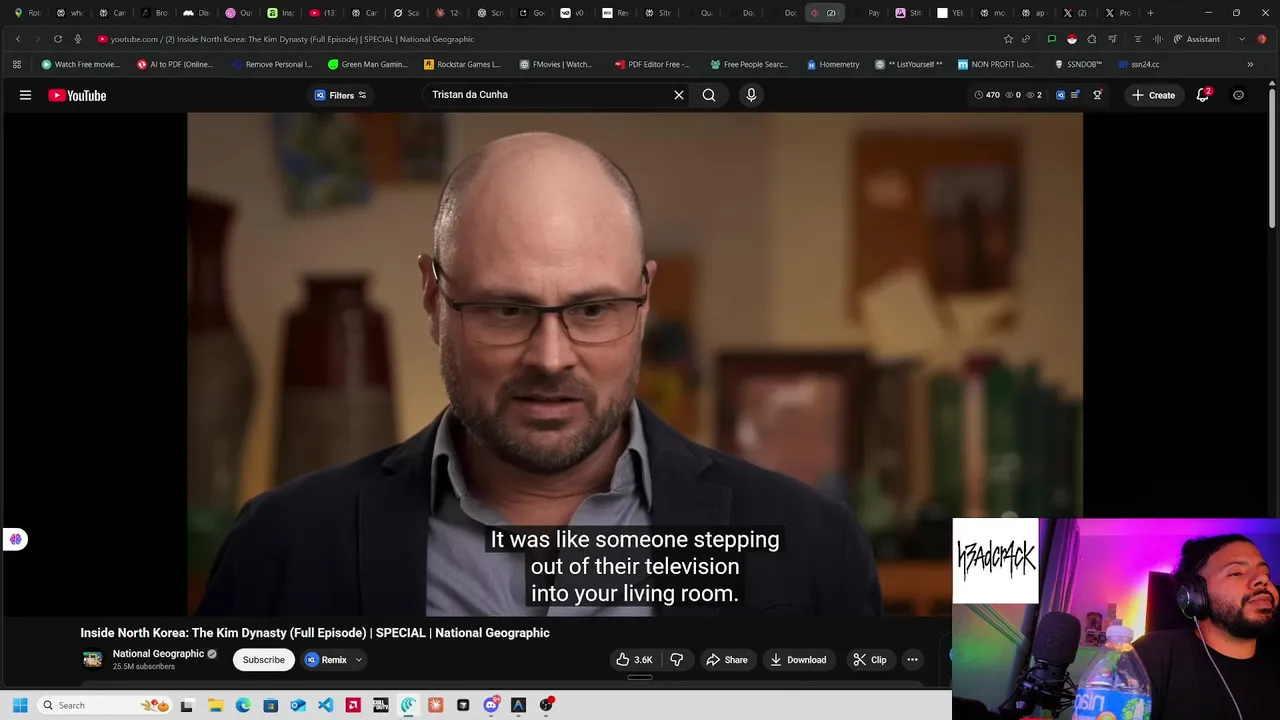Viewport: 1280px width, 720px height.
Task: Download the video
Action: point(798,660)
